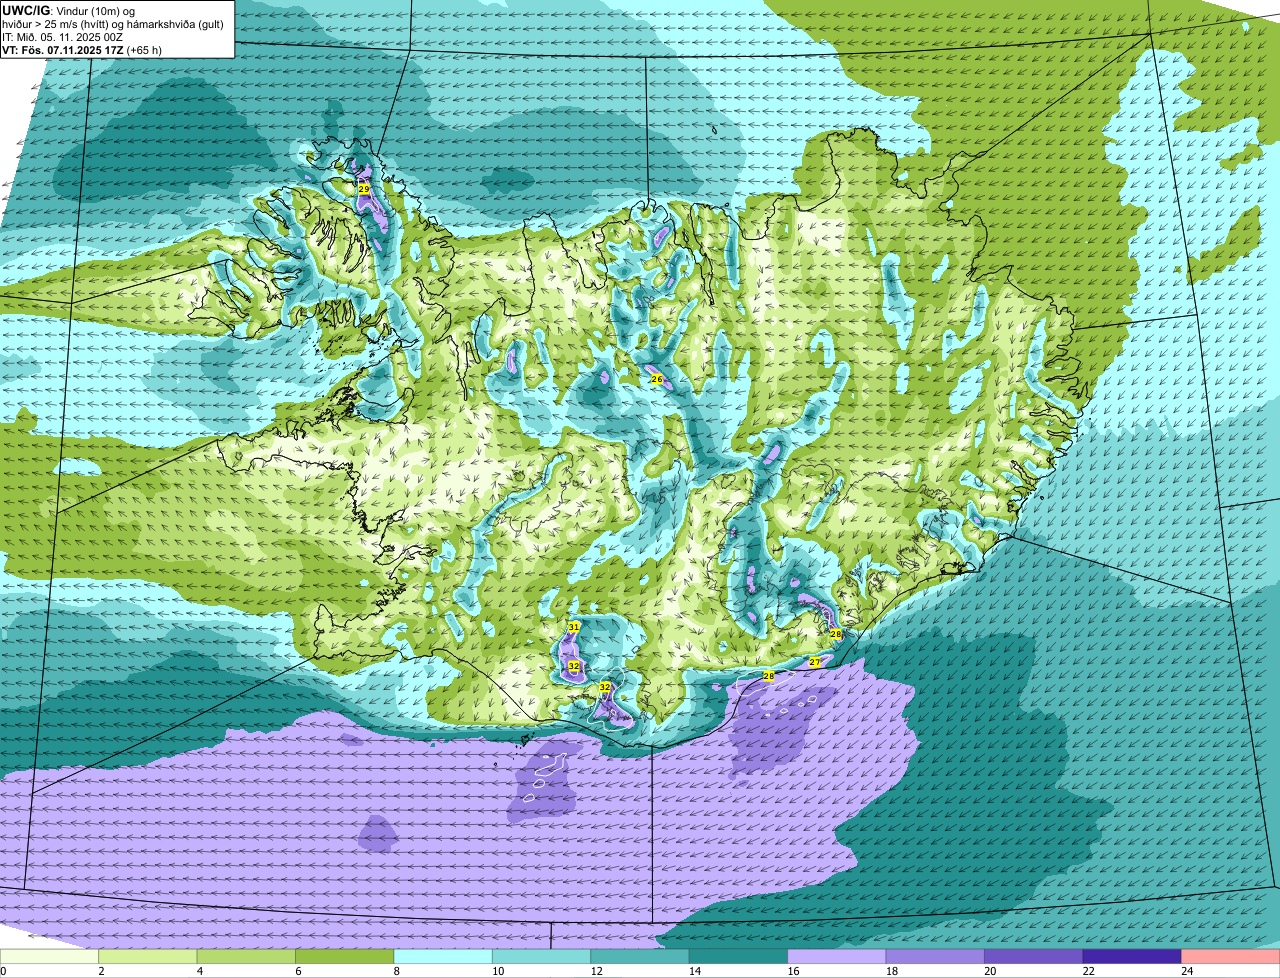Click the 0–2 m/s palest legend swatch
This screenshot has width=1280, height=978.
coord(50,956)
